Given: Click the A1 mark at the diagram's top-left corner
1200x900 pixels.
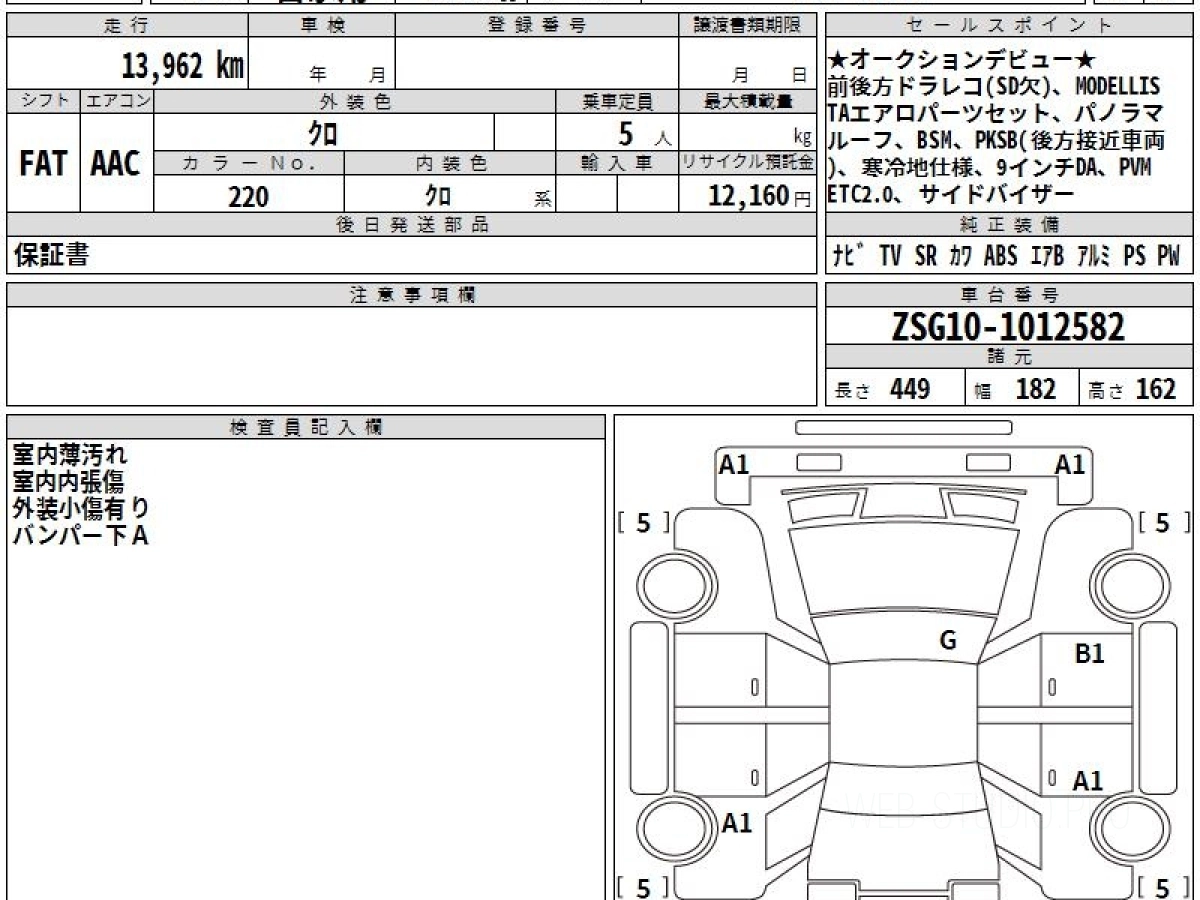Looking at the screenshot, I should click(x=735, y=464).
